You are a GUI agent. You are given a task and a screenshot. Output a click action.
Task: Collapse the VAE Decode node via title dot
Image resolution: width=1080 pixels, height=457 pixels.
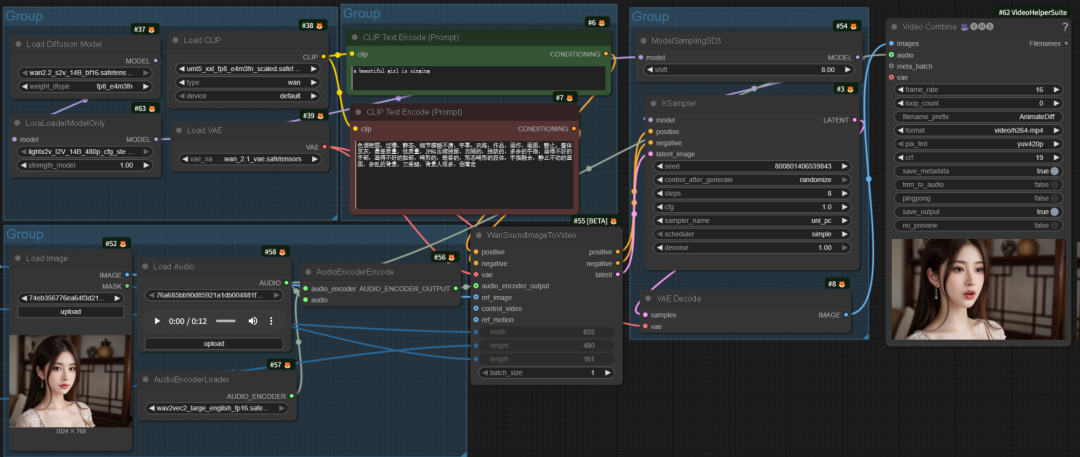point(648,298)
